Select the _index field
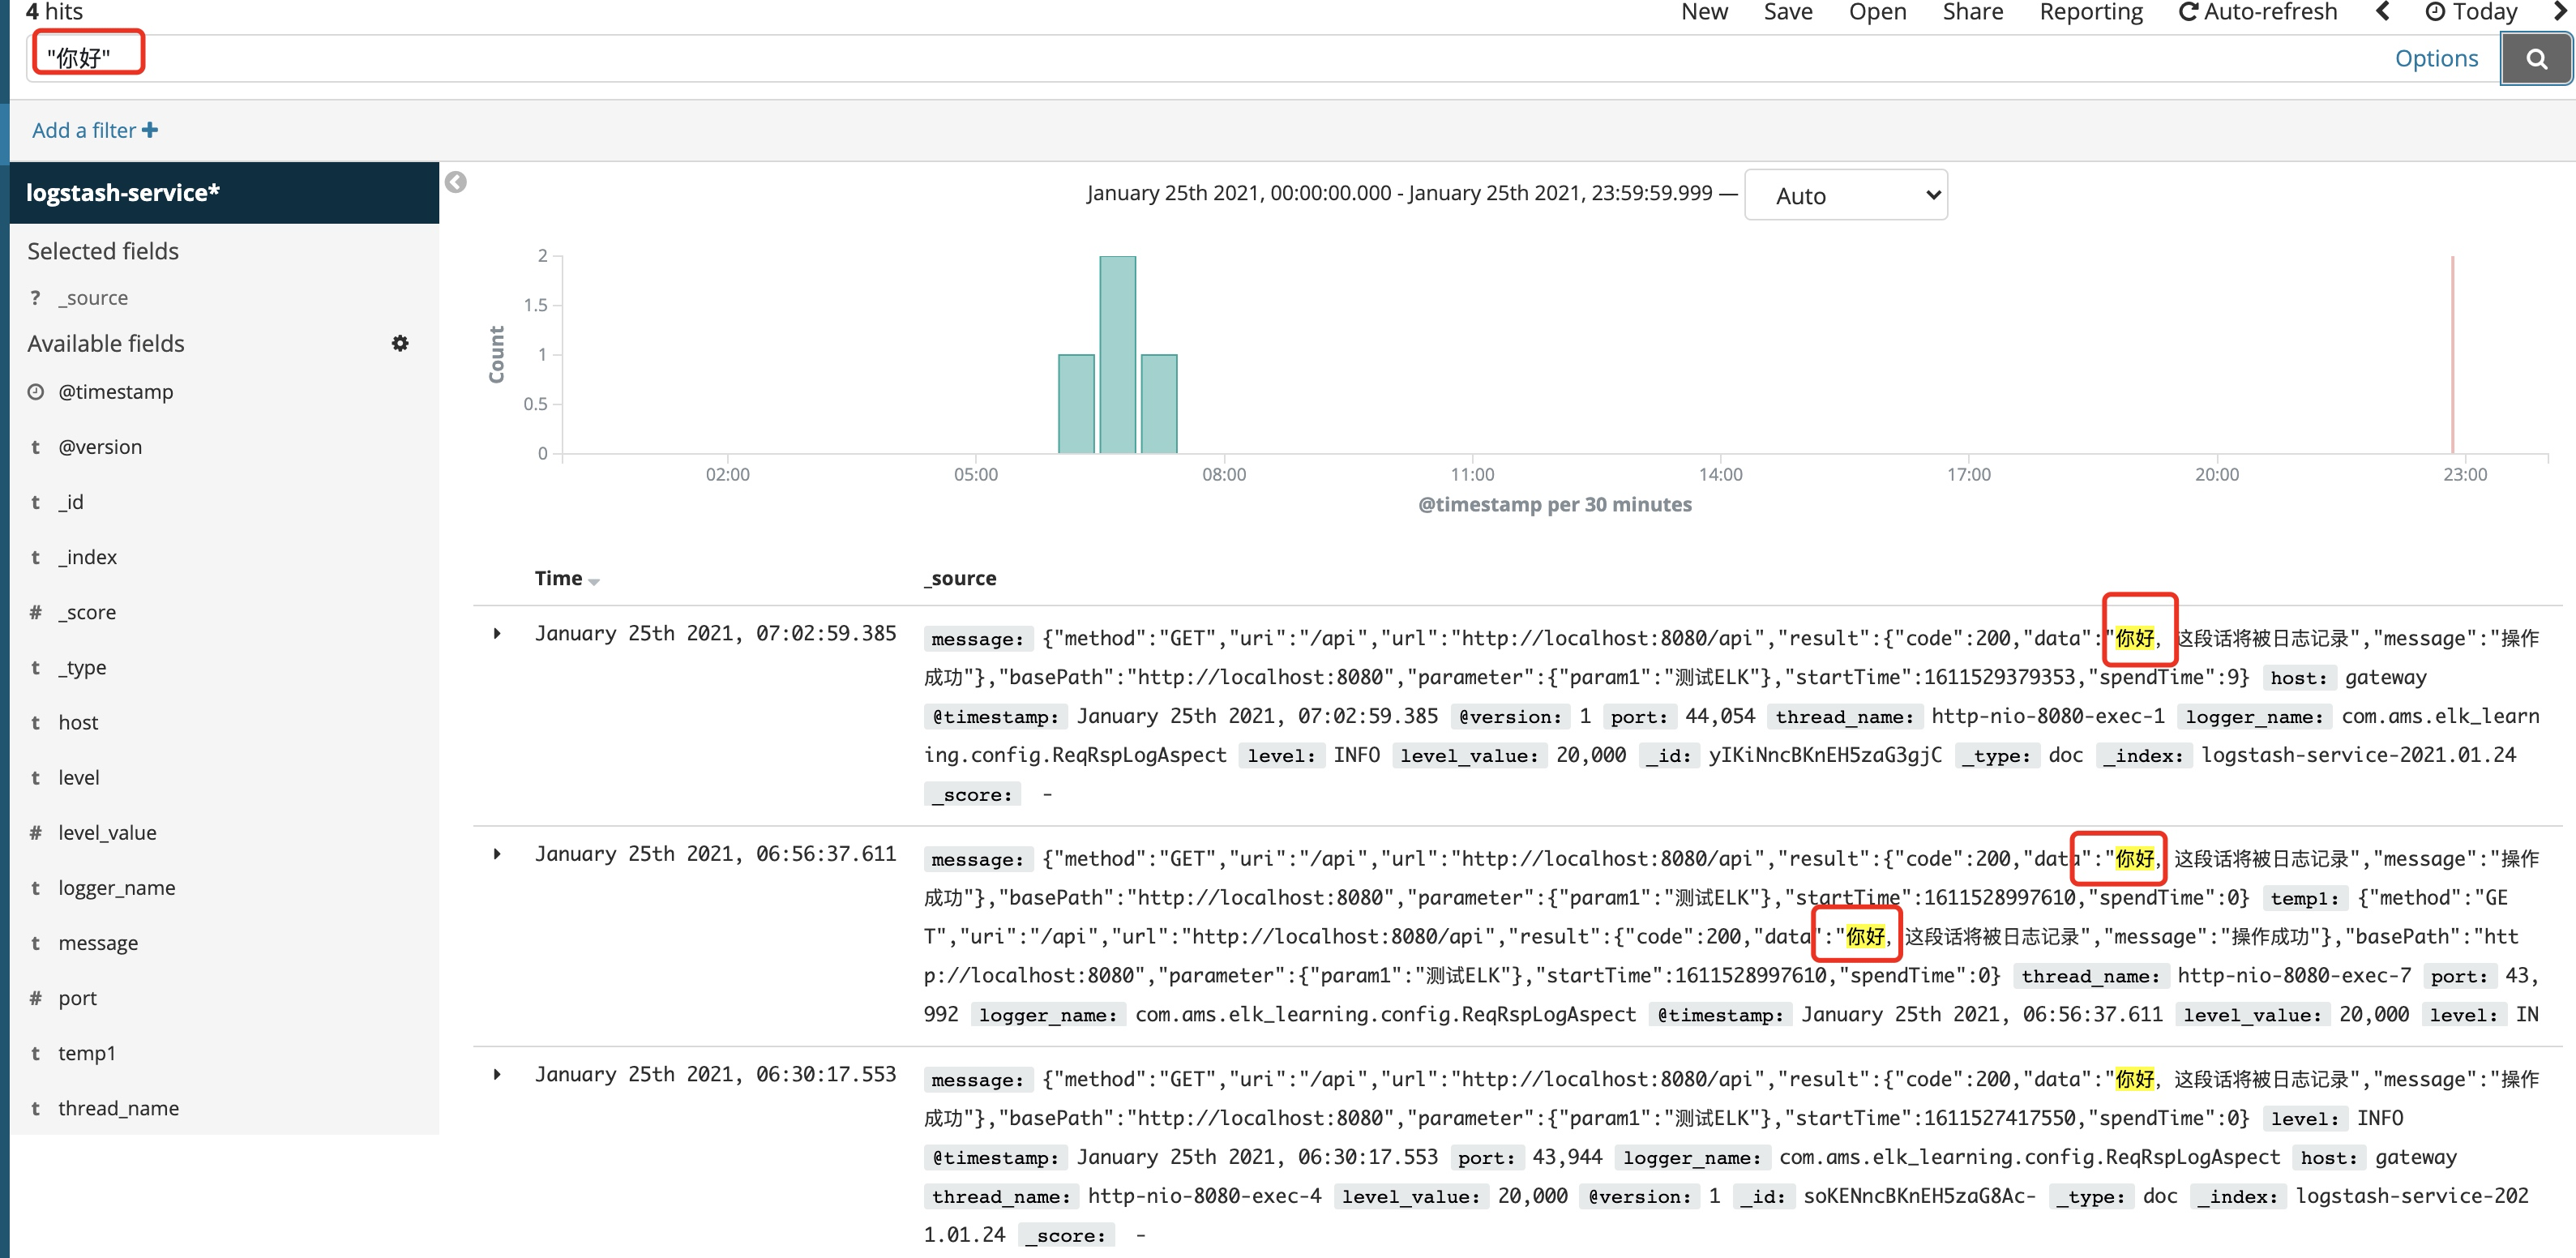 tap(88, 557)
